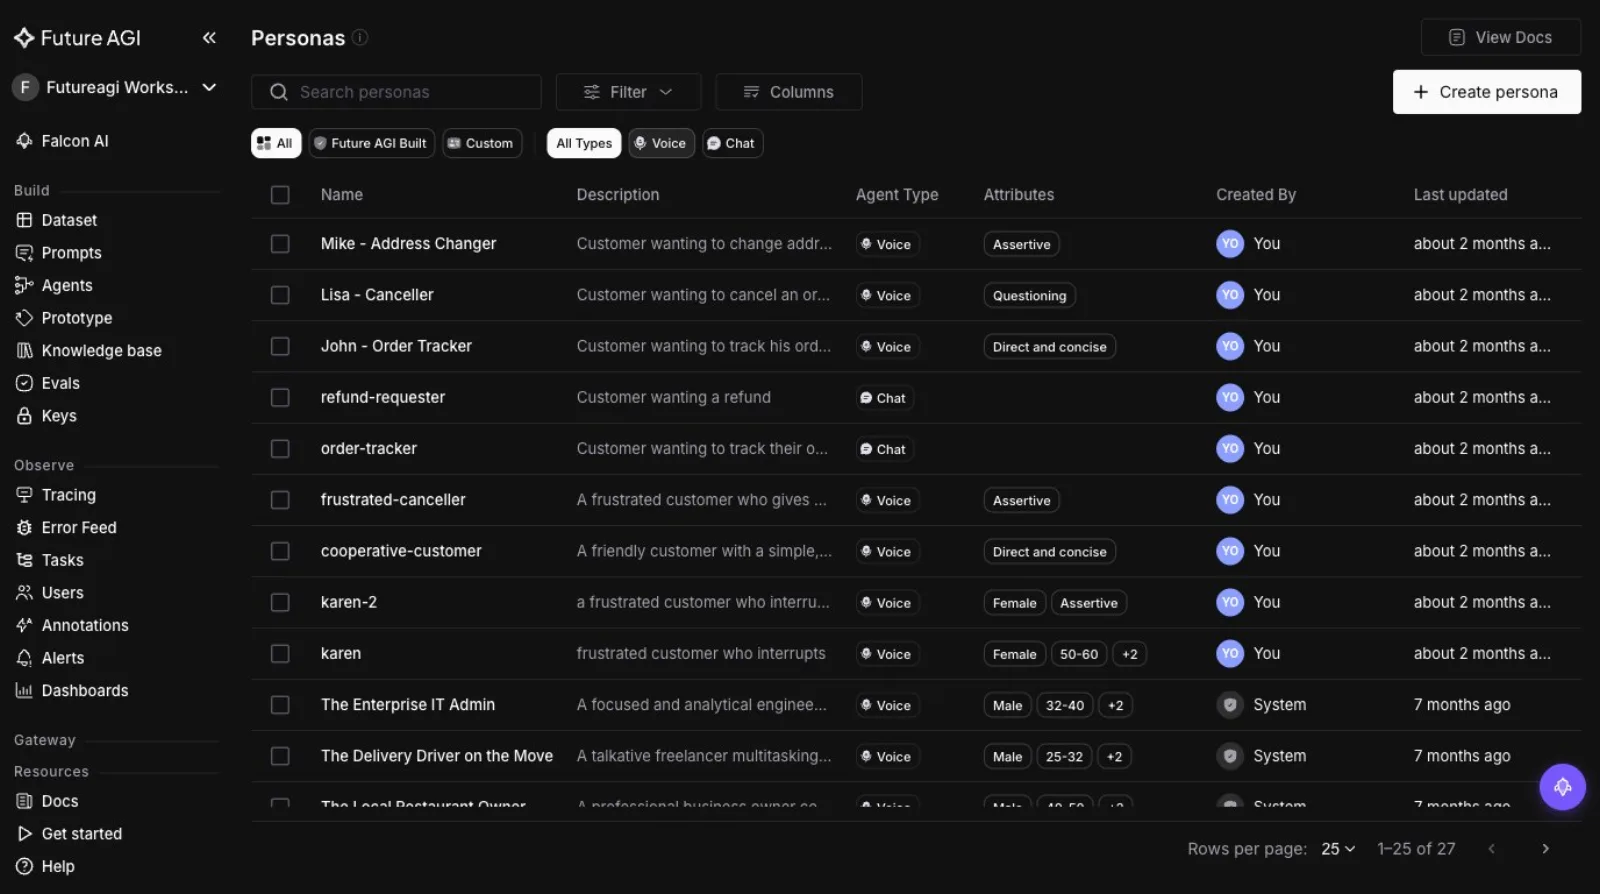Expand the Futureagi workspace switcher

pos(115,87)
